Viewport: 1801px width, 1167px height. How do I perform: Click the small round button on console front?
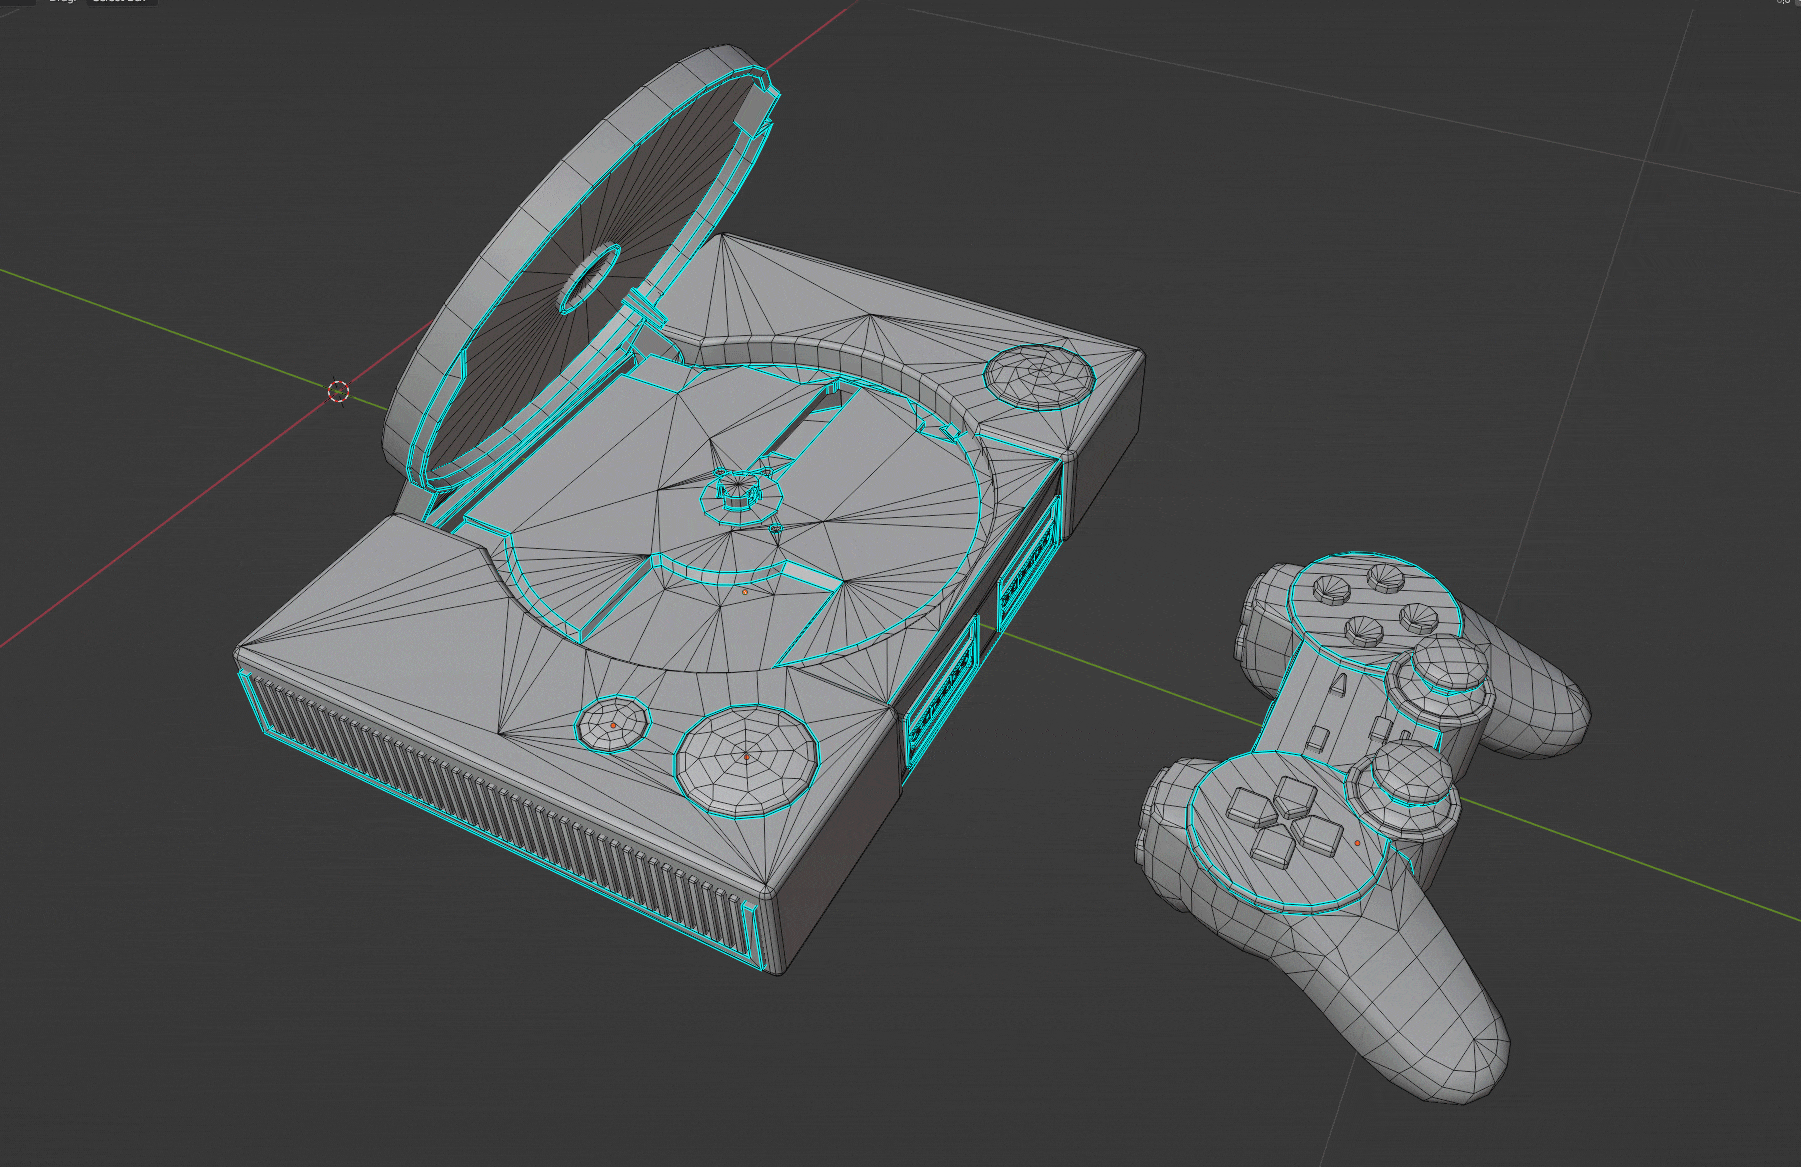click(613, 723)
